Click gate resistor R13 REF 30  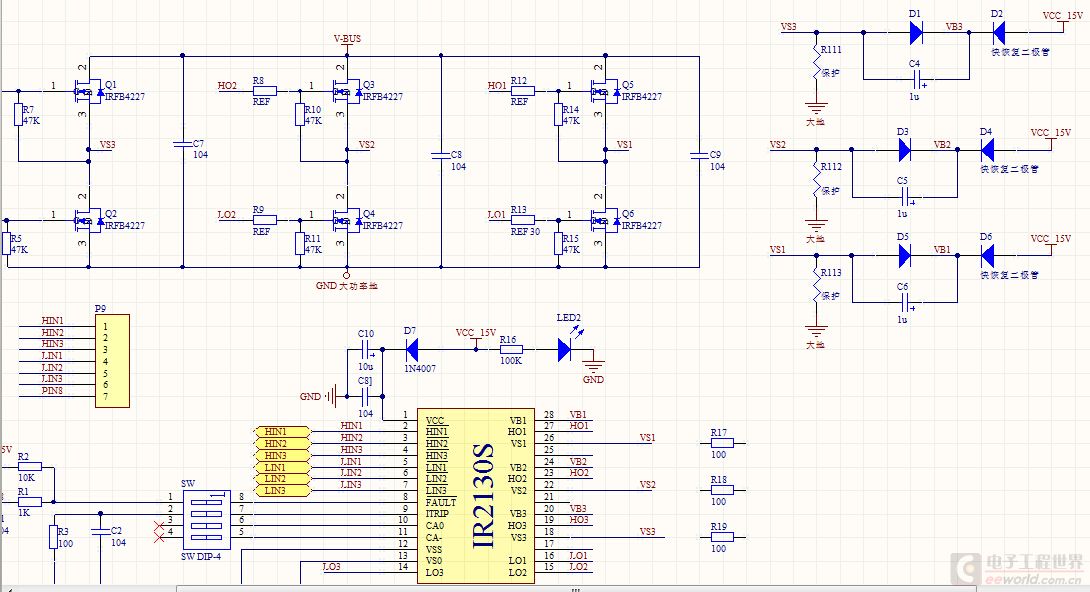click(522, 220)
